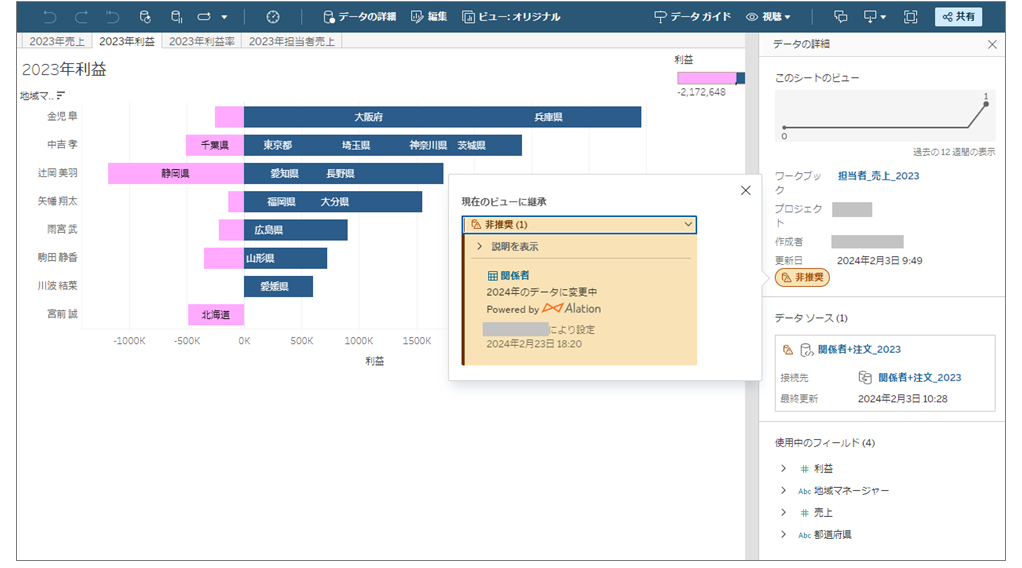Select the 2023年利益 tab
This screenshot has width=1022, height=568.
[x=126, y=41]
